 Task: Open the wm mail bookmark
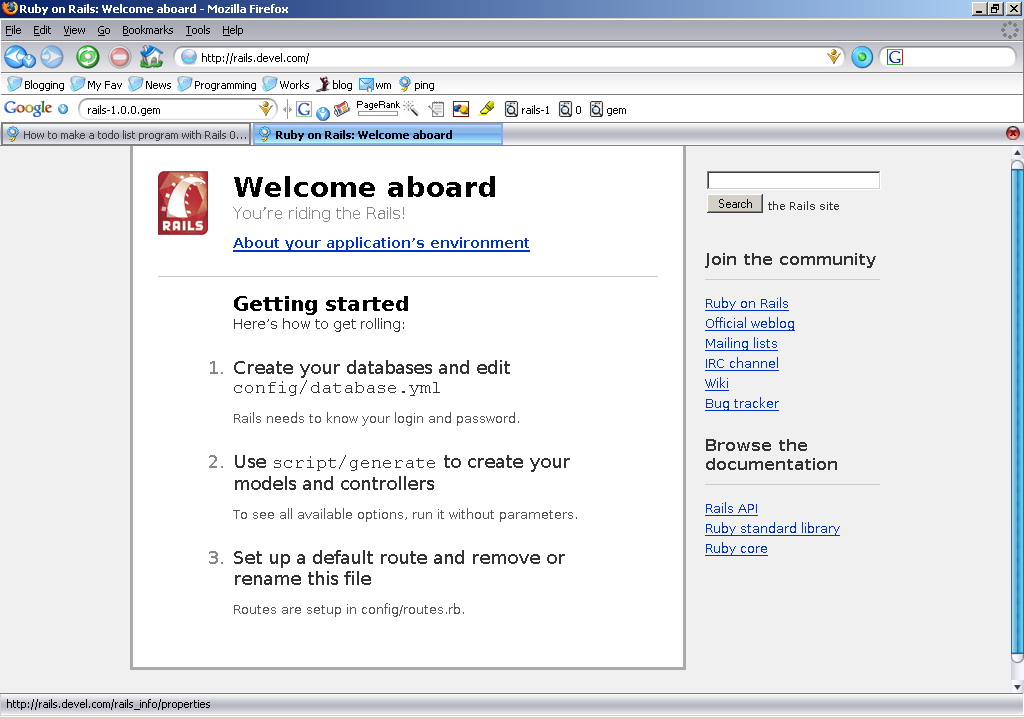(376, 85)
